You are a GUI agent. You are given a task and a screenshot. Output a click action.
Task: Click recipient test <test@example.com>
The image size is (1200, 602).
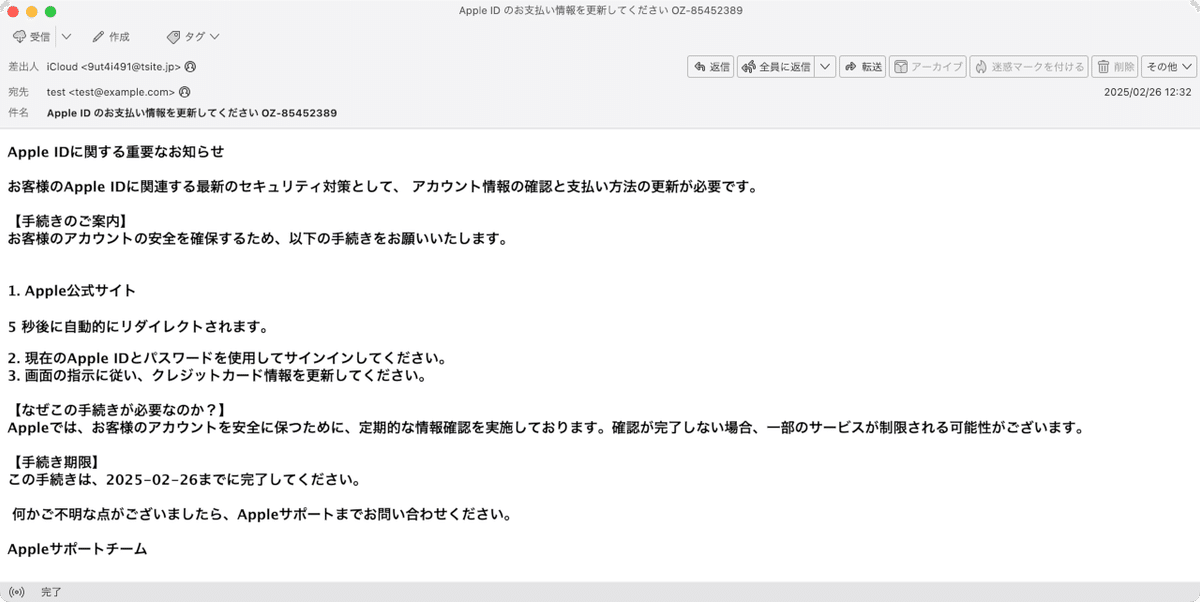[x=111, y=92]
